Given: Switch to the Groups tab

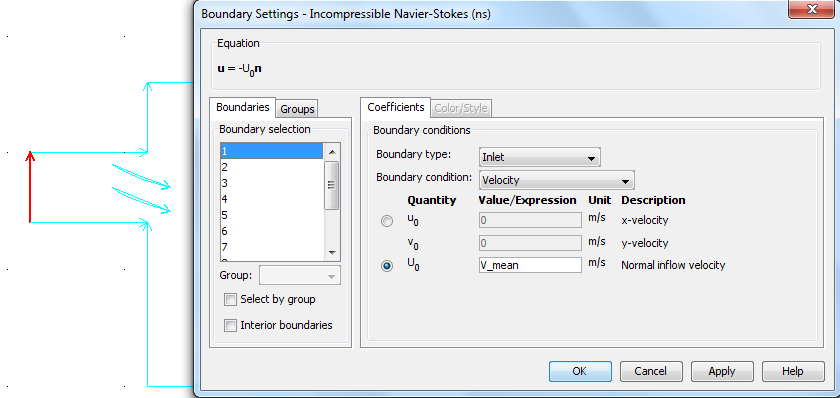Looking at the screenshot, I should pyautogui.click(x=297, y=109).
